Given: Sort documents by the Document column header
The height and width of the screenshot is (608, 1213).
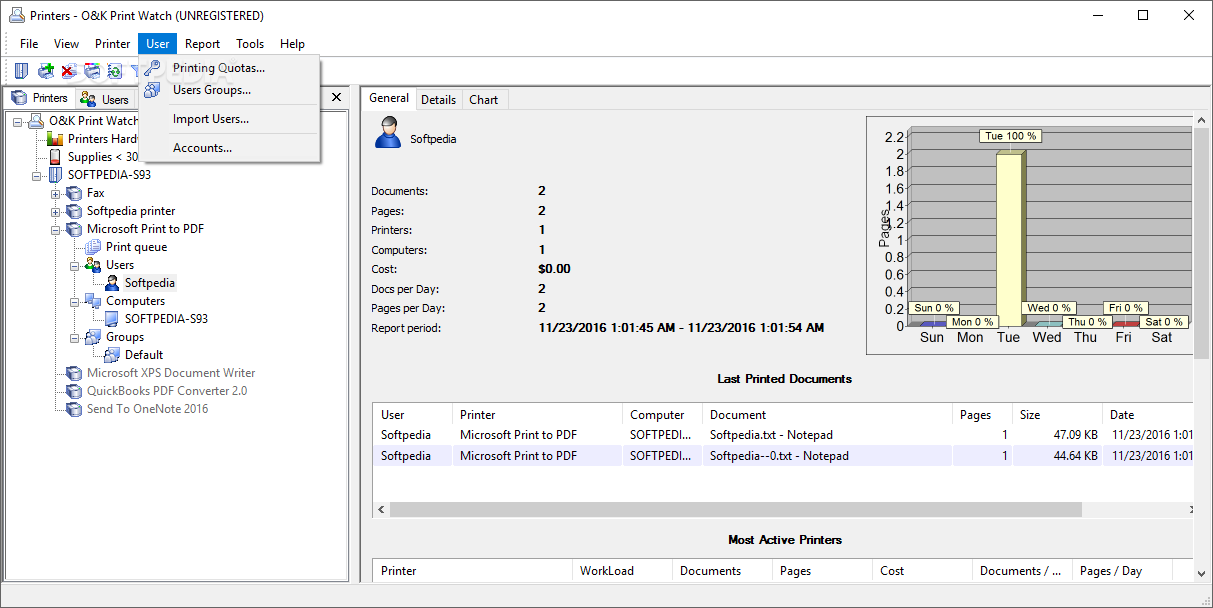Looking at the screenshot, I should (827, 414).
